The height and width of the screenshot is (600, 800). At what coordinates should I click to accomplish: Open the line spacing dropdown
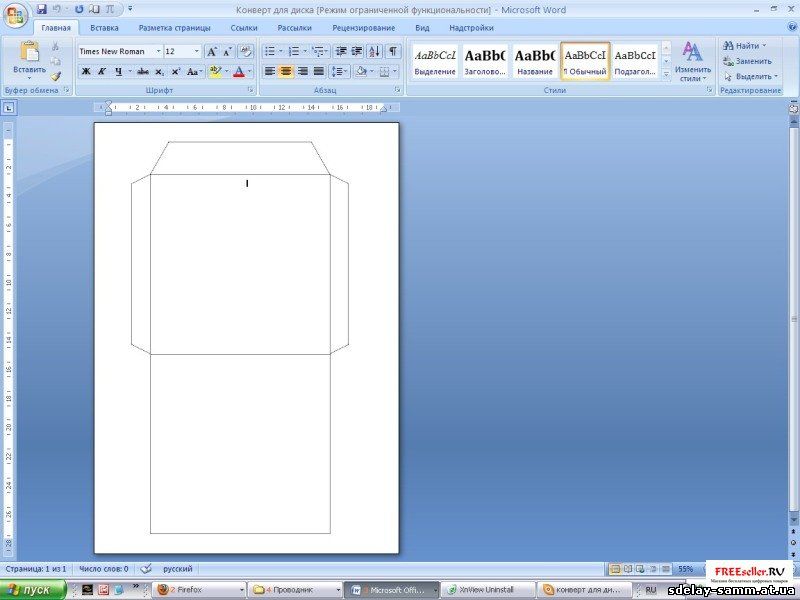[340, 71]
